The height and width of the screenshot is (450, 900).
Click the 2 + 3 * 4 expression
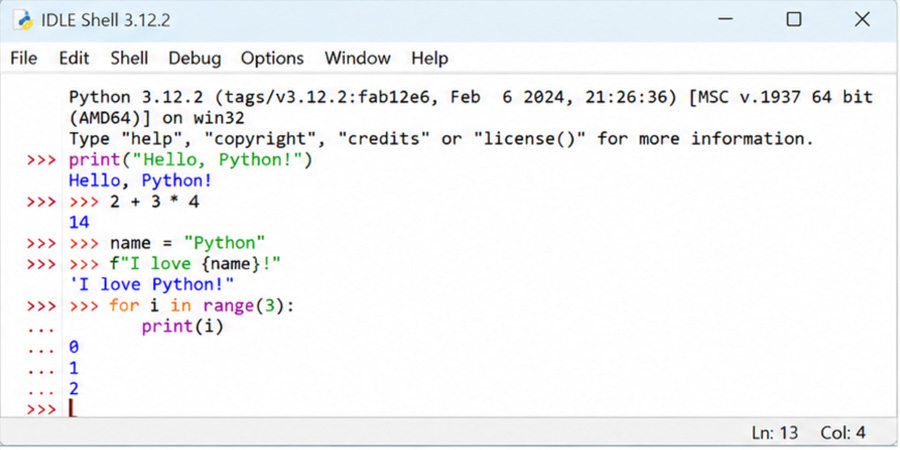tap(155, 201)
